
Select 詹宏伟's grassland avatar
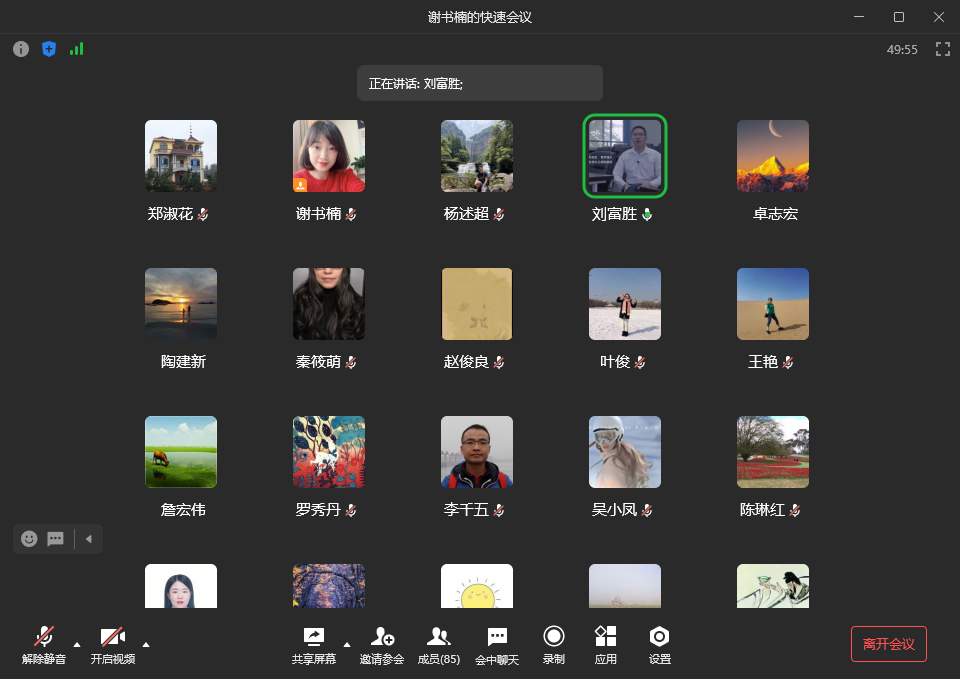181,452
